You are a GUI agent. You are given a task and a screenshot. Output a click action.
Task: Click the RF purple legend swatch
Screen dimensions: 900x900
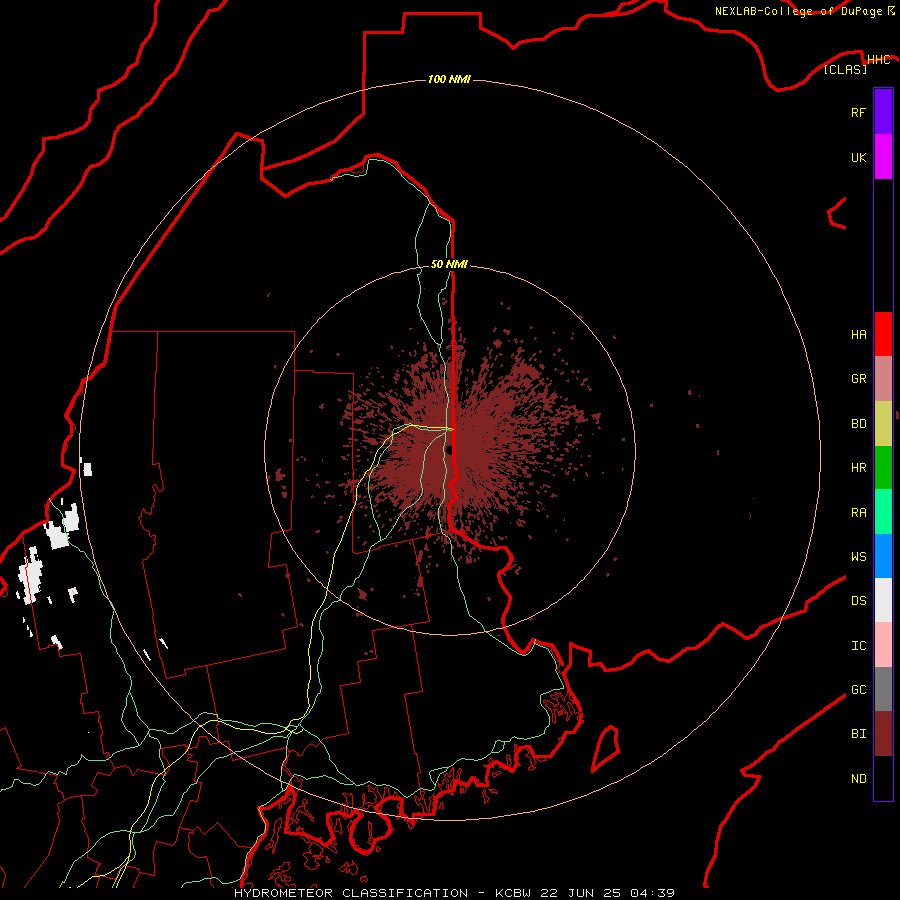click(x=883, y=112)
